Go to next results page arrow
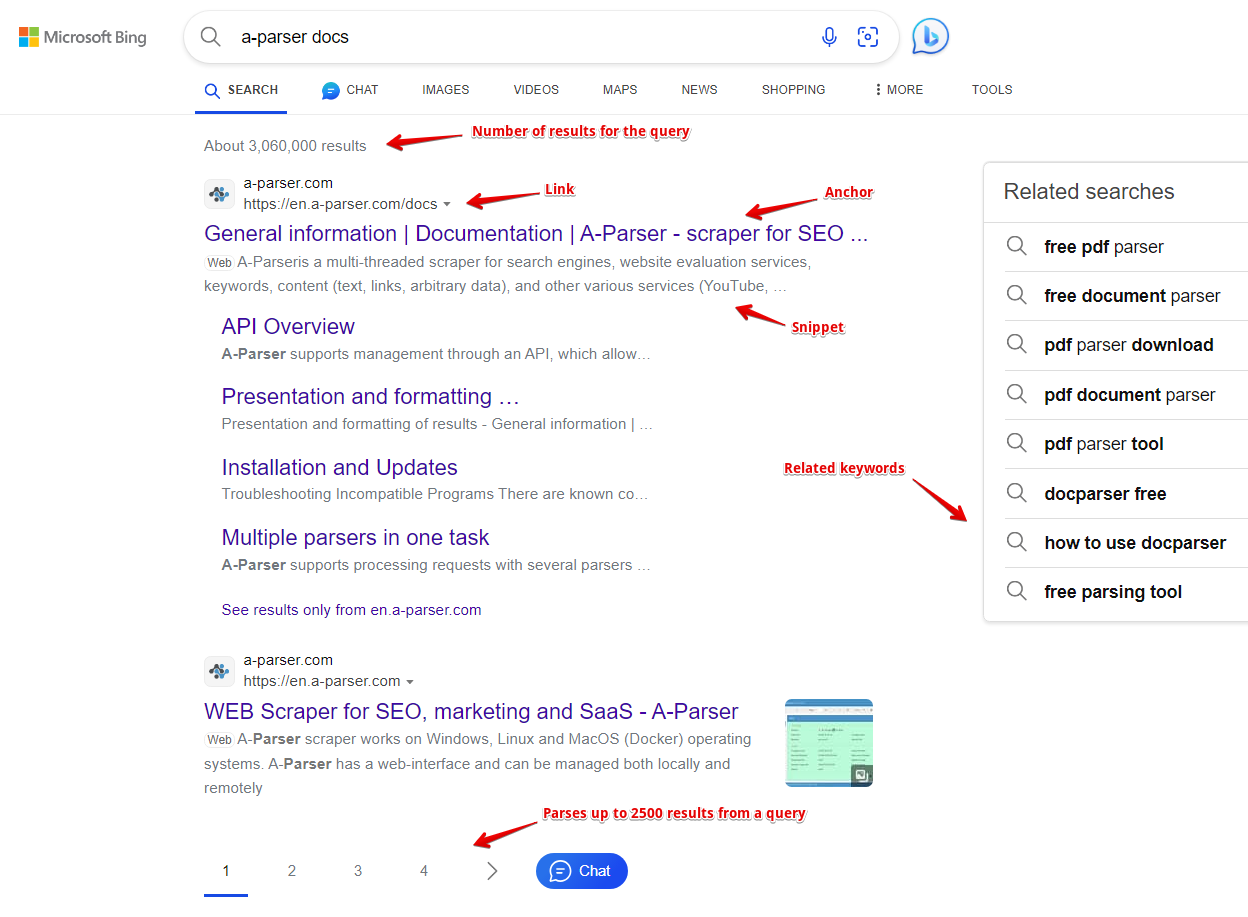This screenshot has height=917, width=1248. pyautogui.click(x=492, y=871)
